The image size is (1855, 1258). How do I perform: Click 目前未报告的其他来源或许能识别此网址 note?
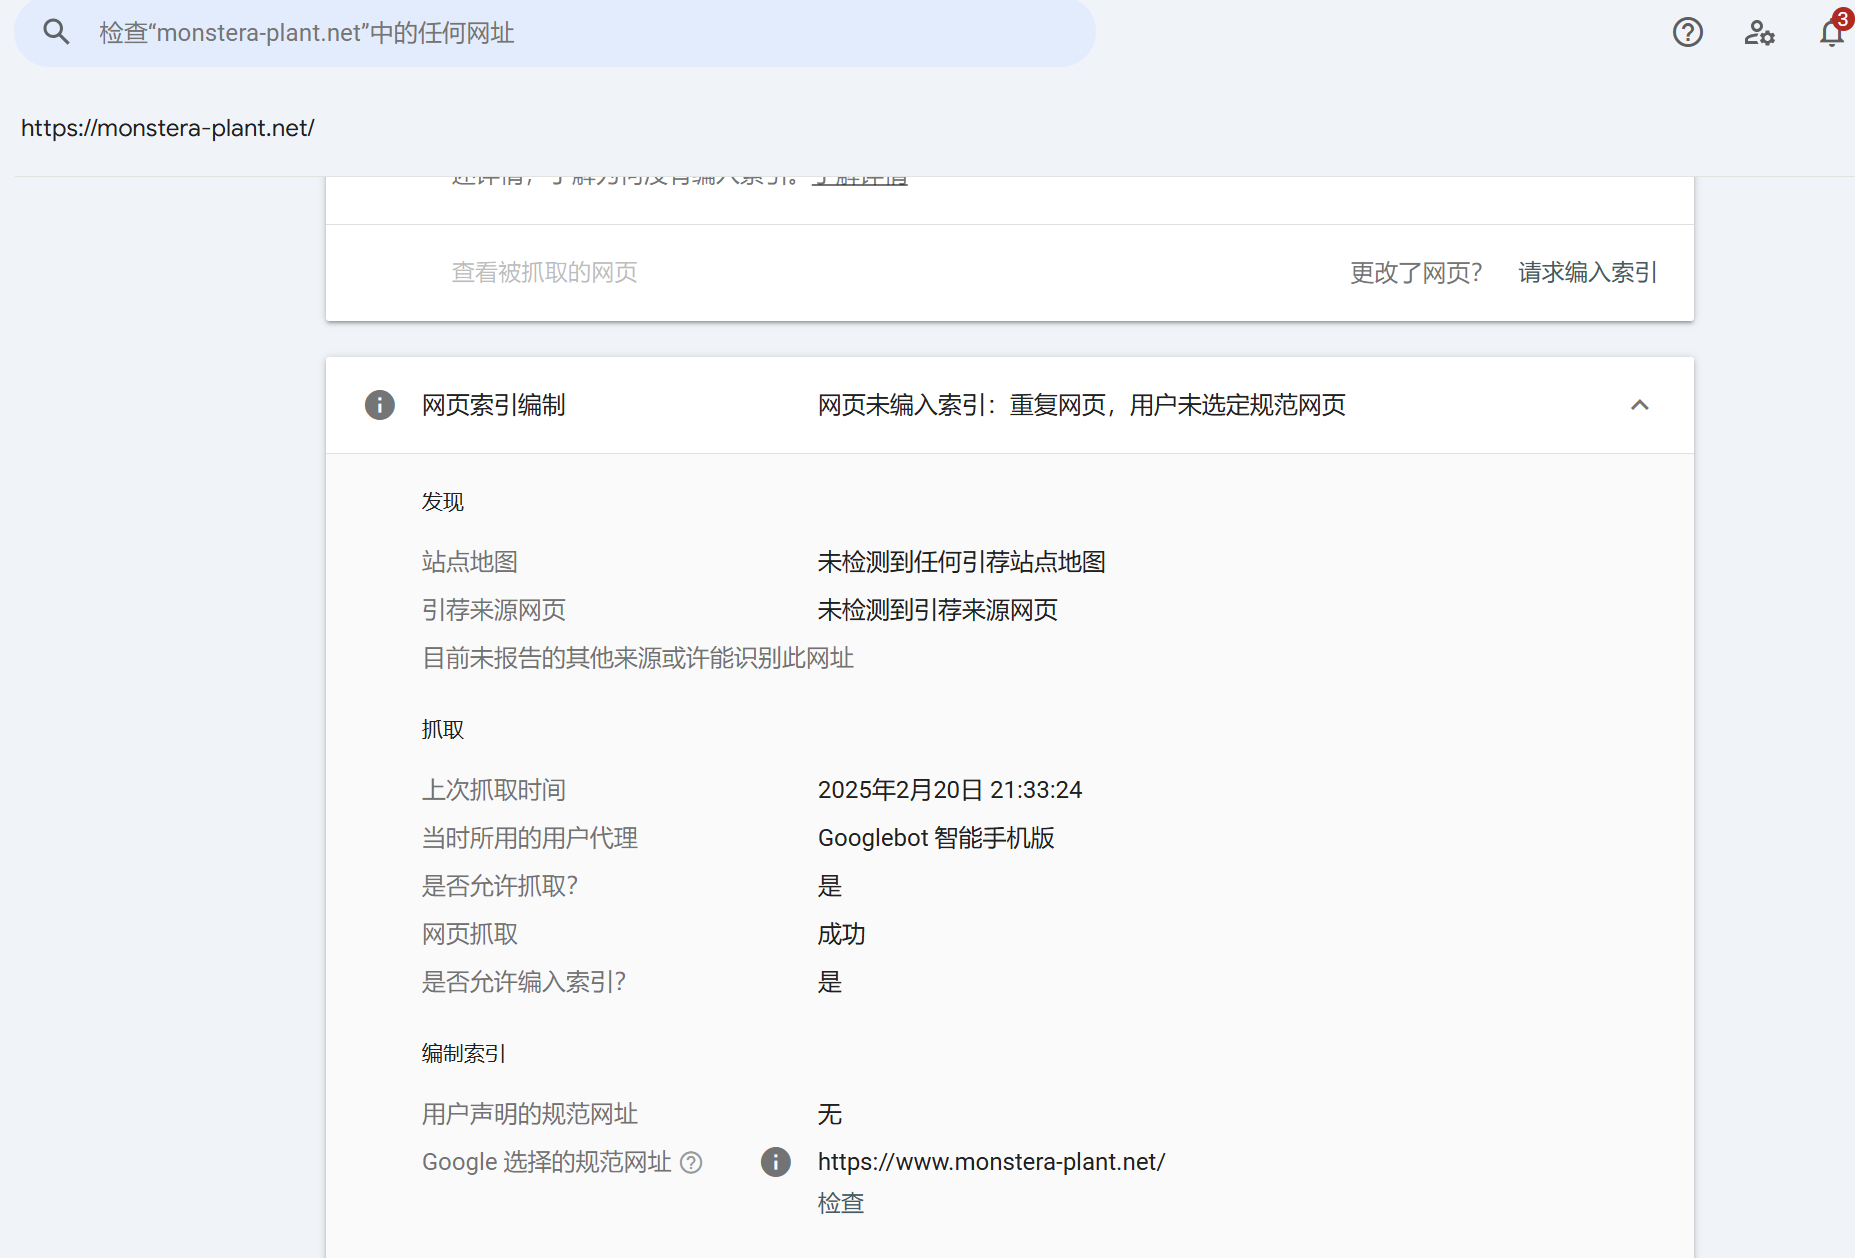click(x=637, y=658)
